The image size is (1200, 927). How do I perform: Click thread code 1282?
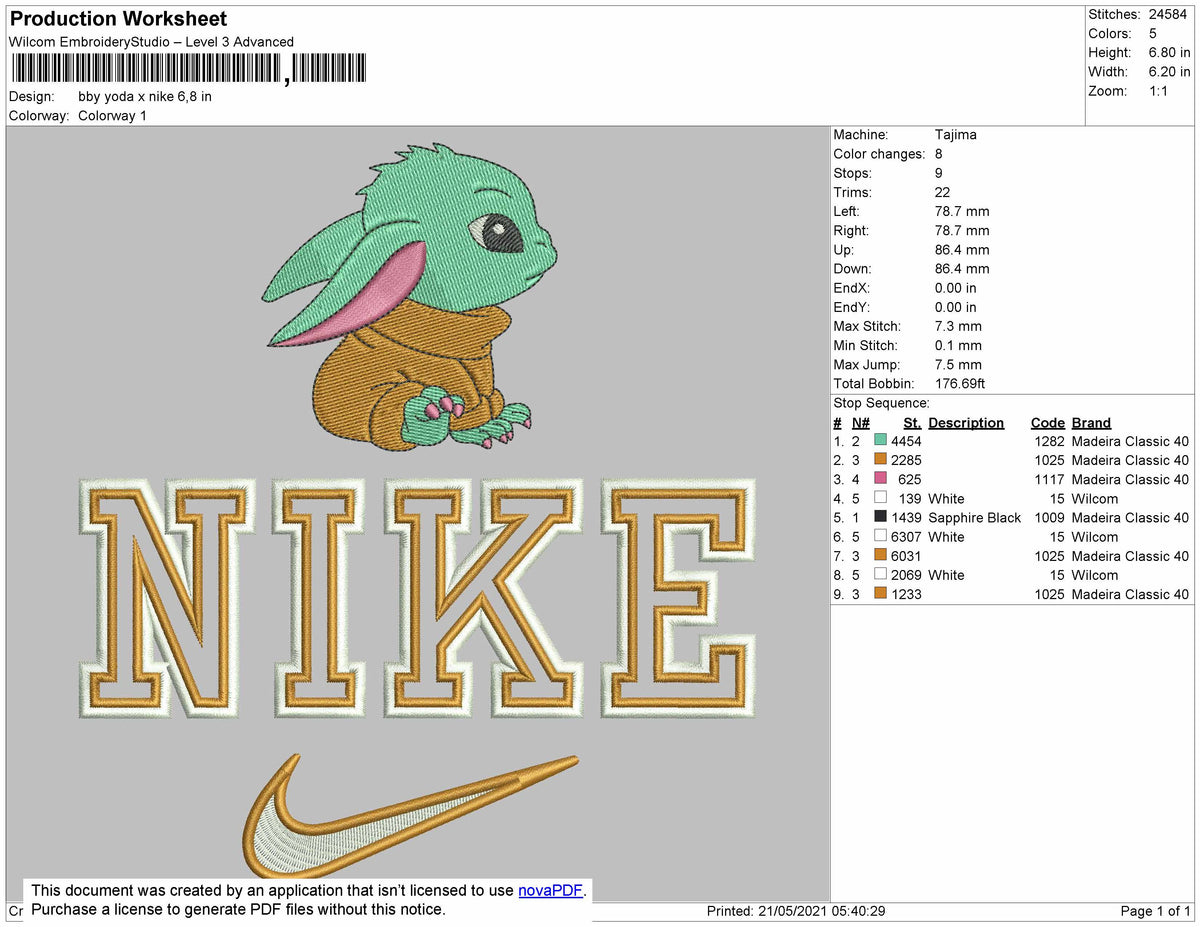(x=1049, y=441)
